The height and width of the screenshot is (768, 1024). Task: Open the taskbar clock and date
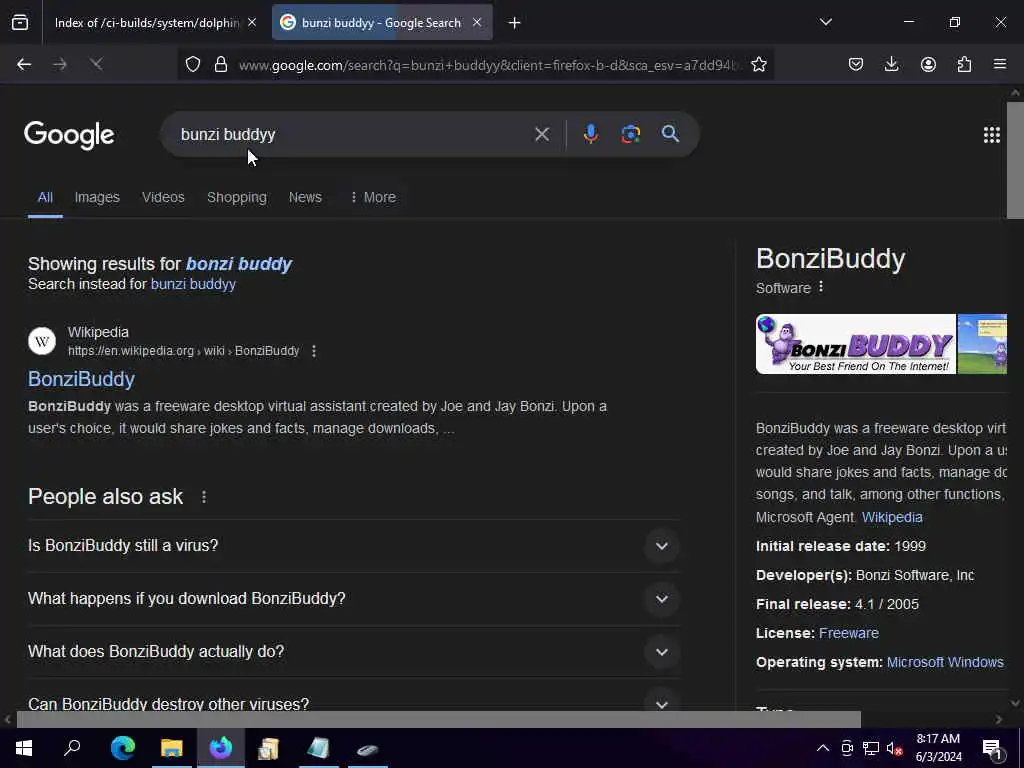(x=938, y=748)
